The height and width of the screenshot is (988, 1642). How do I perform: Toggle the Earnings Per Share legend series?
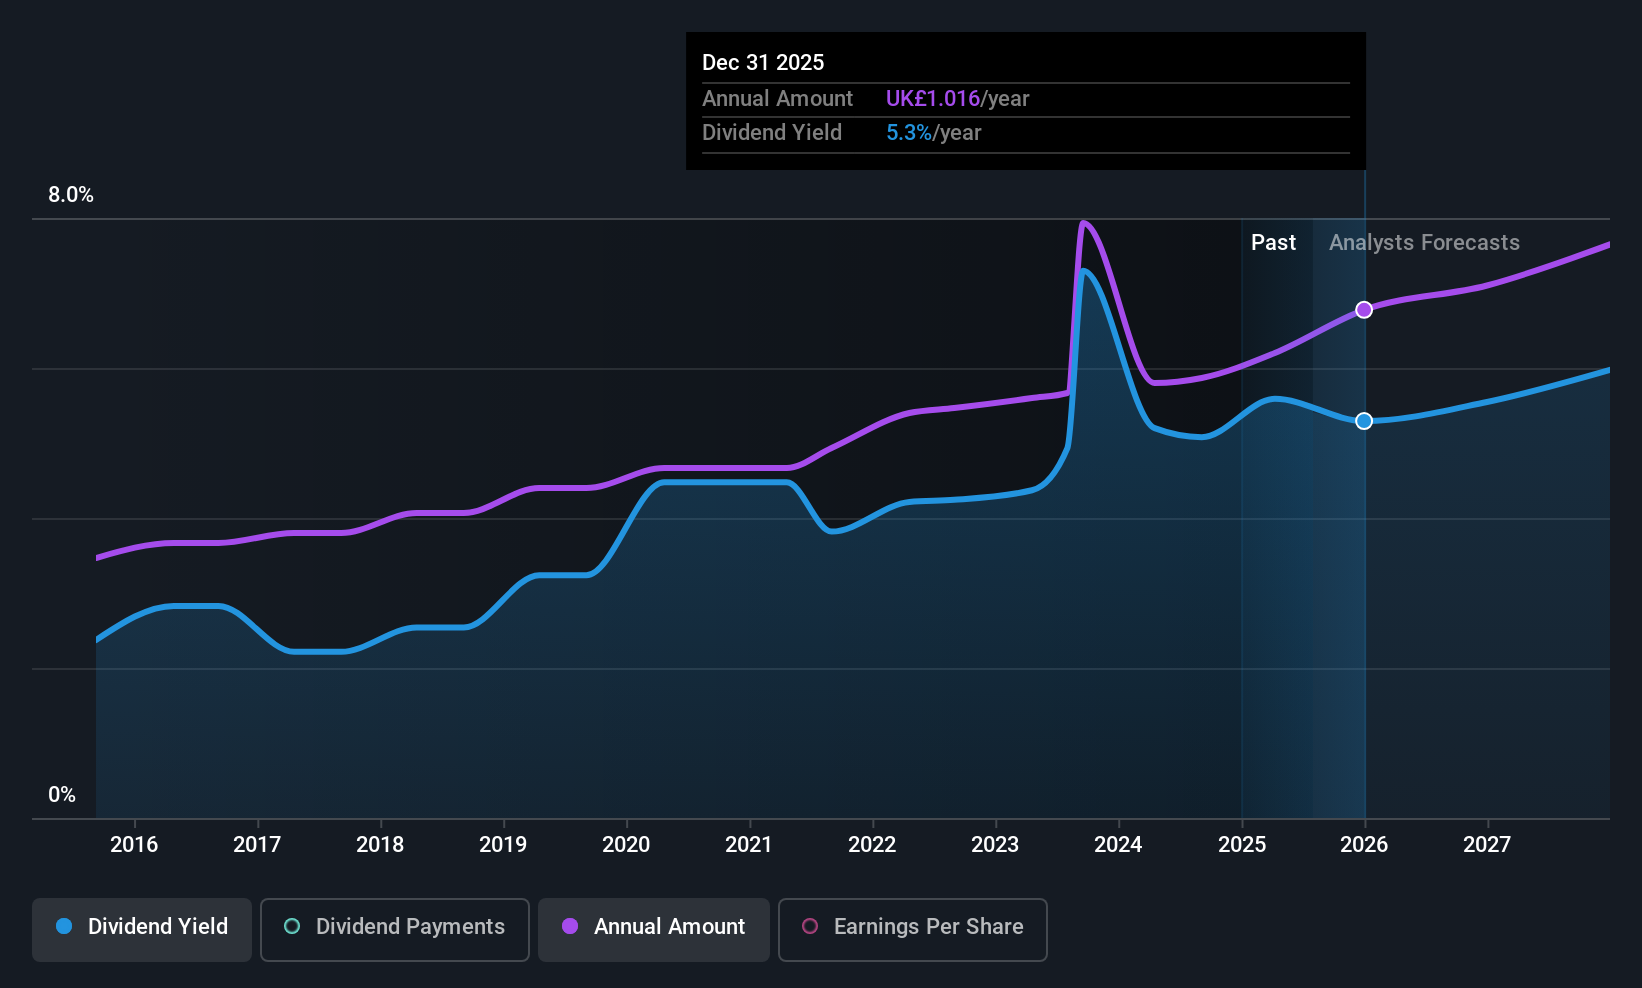(913, 929)
